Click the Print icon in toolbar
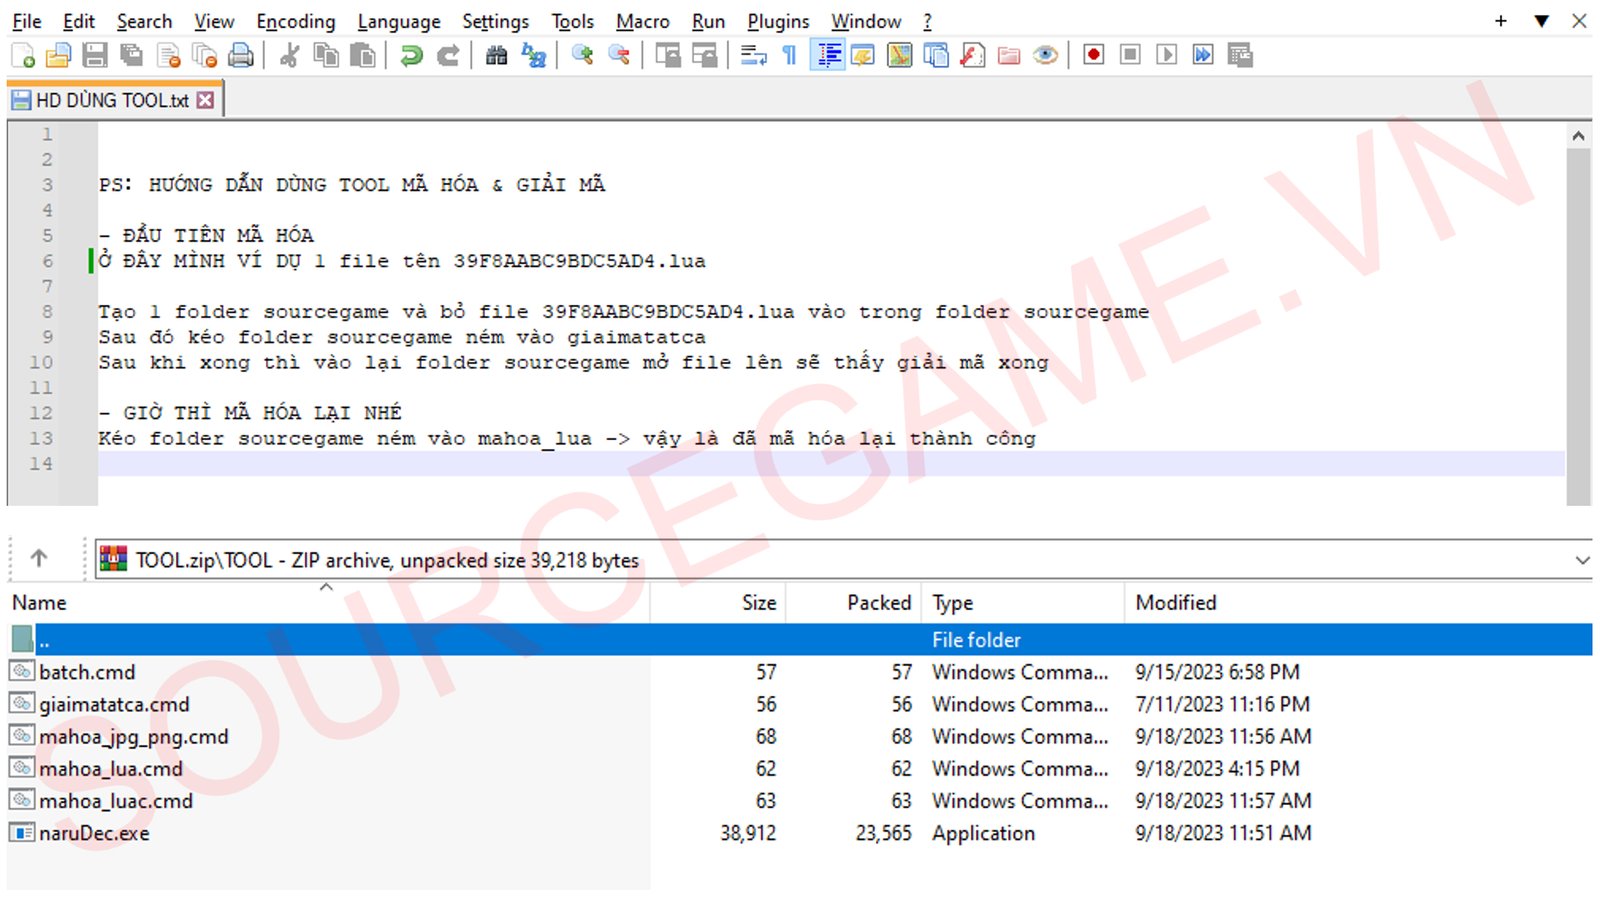The image size is (1600, 900). [x=241, y=56]
